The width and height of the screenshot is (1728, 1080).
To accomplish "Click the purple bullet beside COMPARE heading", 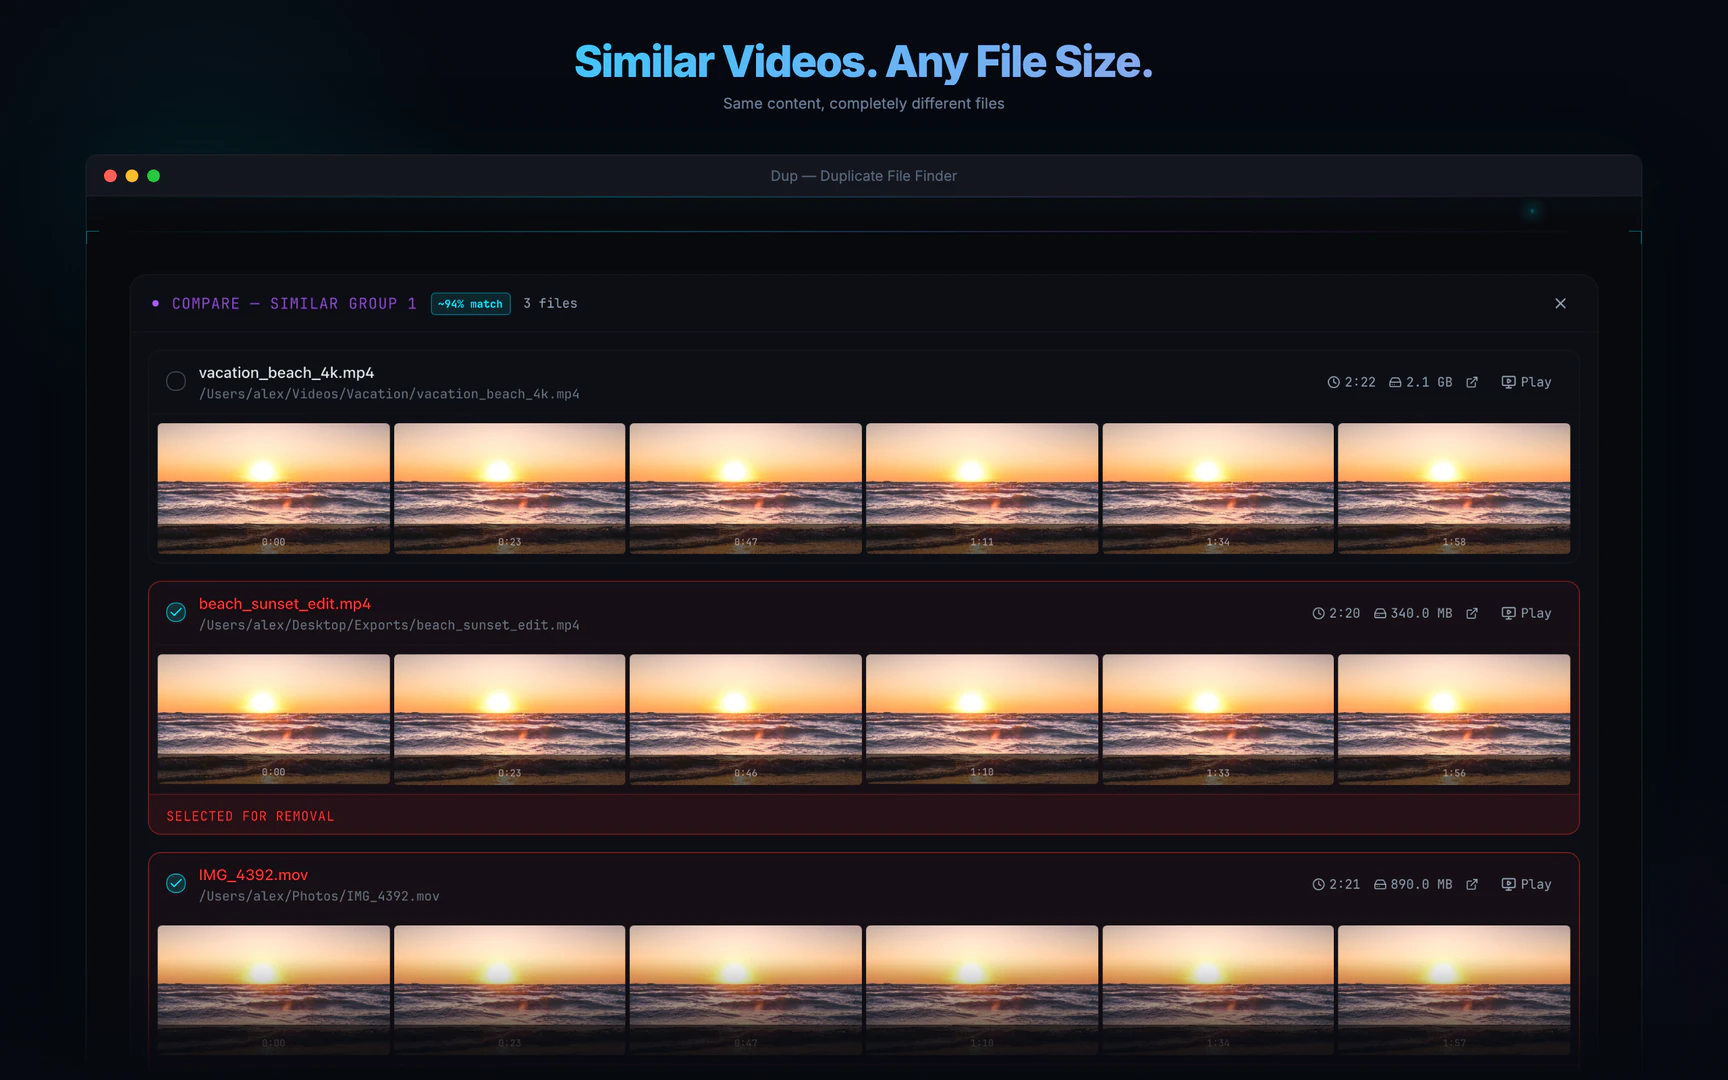I will pos(155,303).
